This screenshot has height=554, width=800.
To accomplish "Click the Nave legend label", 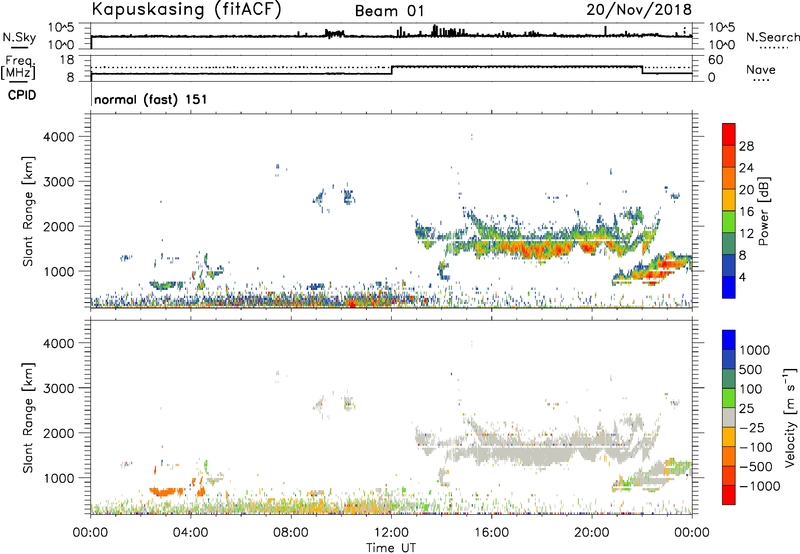I will (x=761, y=69).
